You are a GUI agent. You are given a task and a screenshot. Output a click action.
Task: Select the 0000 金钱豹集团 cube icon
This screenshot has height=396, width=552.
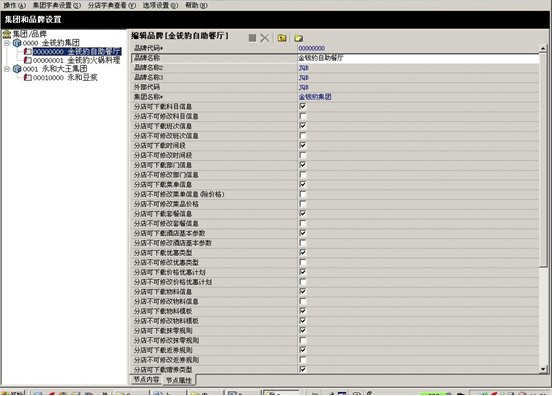17,43
